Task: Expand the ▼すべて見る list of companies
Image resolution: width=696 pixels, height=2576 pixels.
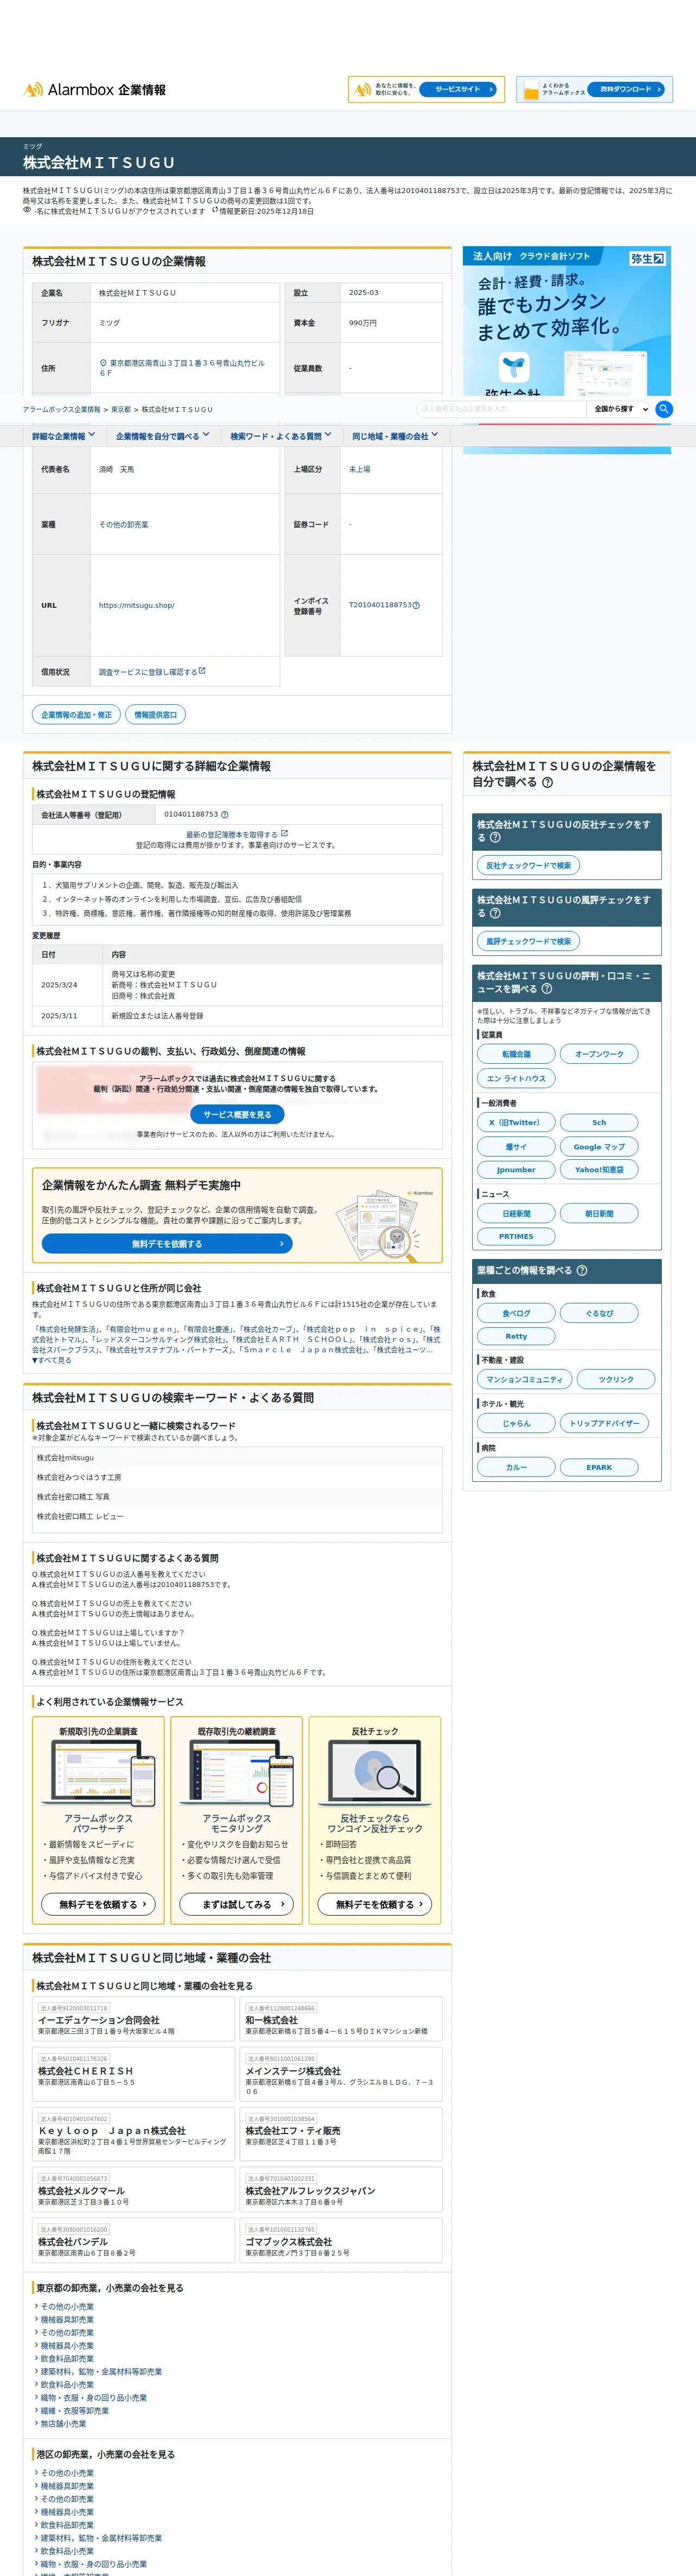Action: click(x=52, y=1360)
